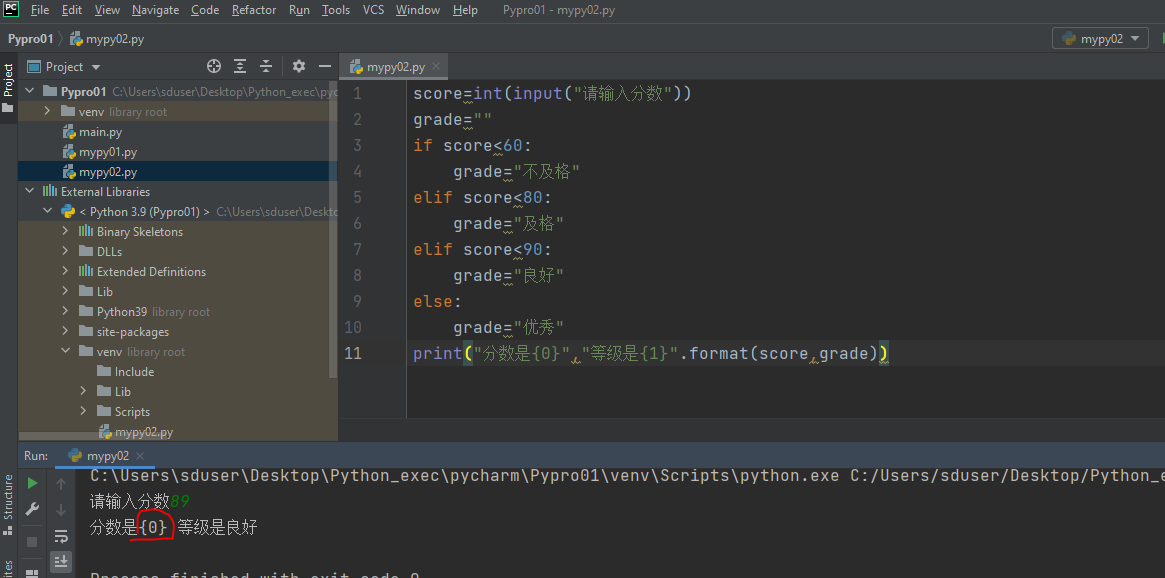Click the mypy02.py breadcrumb in the navigation bar
The width and height of the screenshot is (1165, 578).
[x=107, y=39]
